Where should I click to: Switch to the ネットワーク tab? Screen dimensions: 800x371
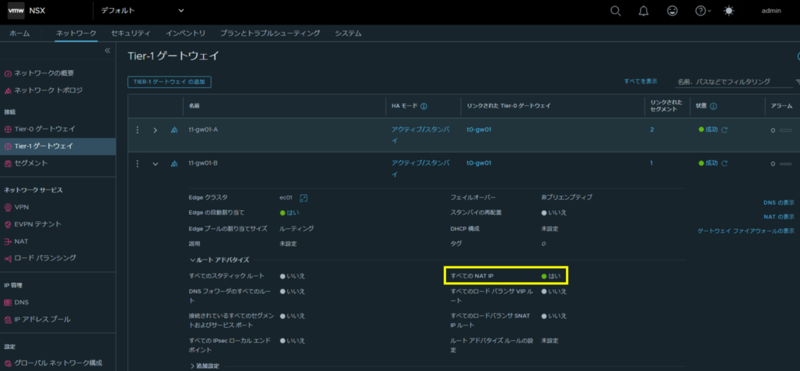pos(76,33)
